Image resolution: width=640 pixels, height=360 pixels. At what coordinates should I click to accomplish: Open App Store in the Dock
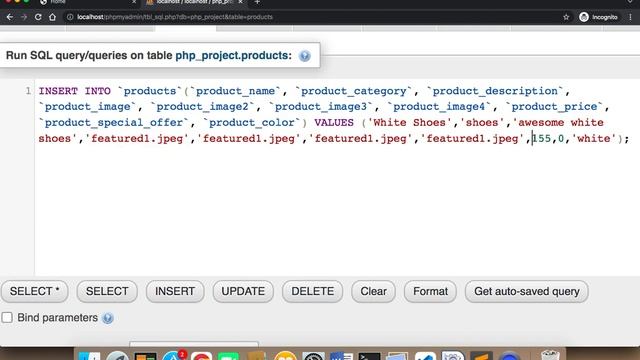point(173,356)
